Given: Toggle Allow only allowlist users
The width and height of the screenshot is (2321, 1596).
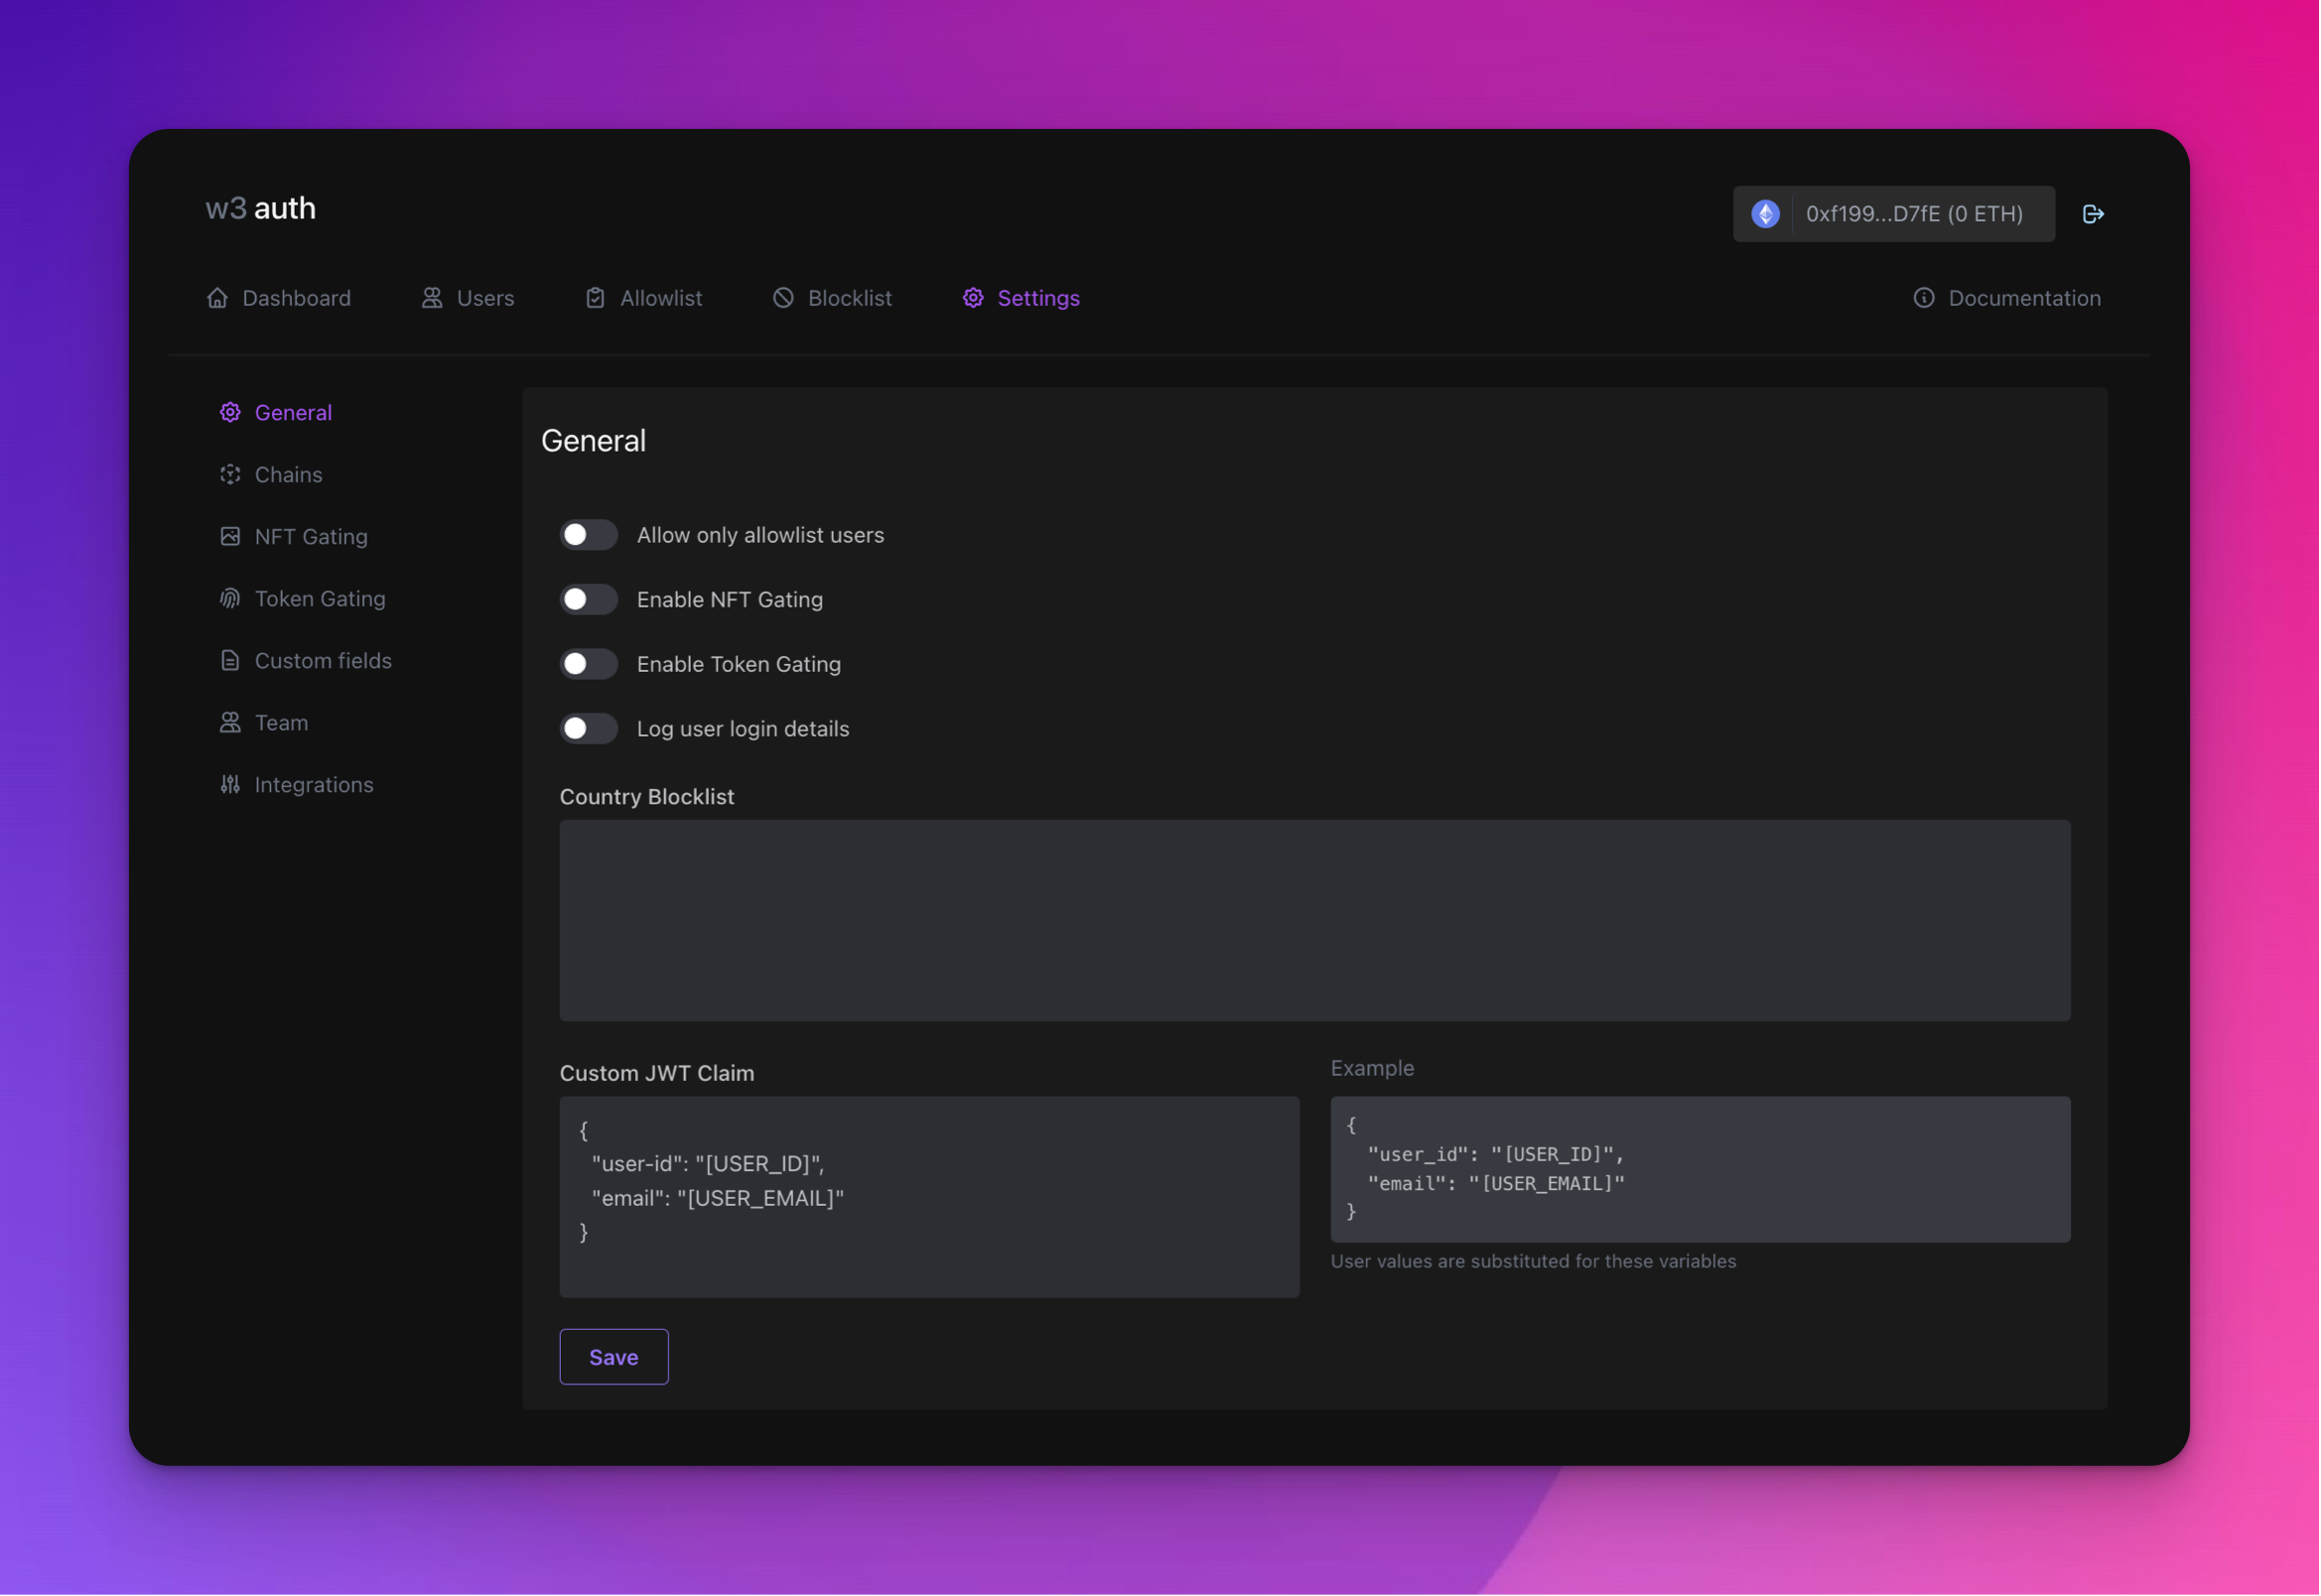Looking at the screenshot, I should (x=588, y=535).
